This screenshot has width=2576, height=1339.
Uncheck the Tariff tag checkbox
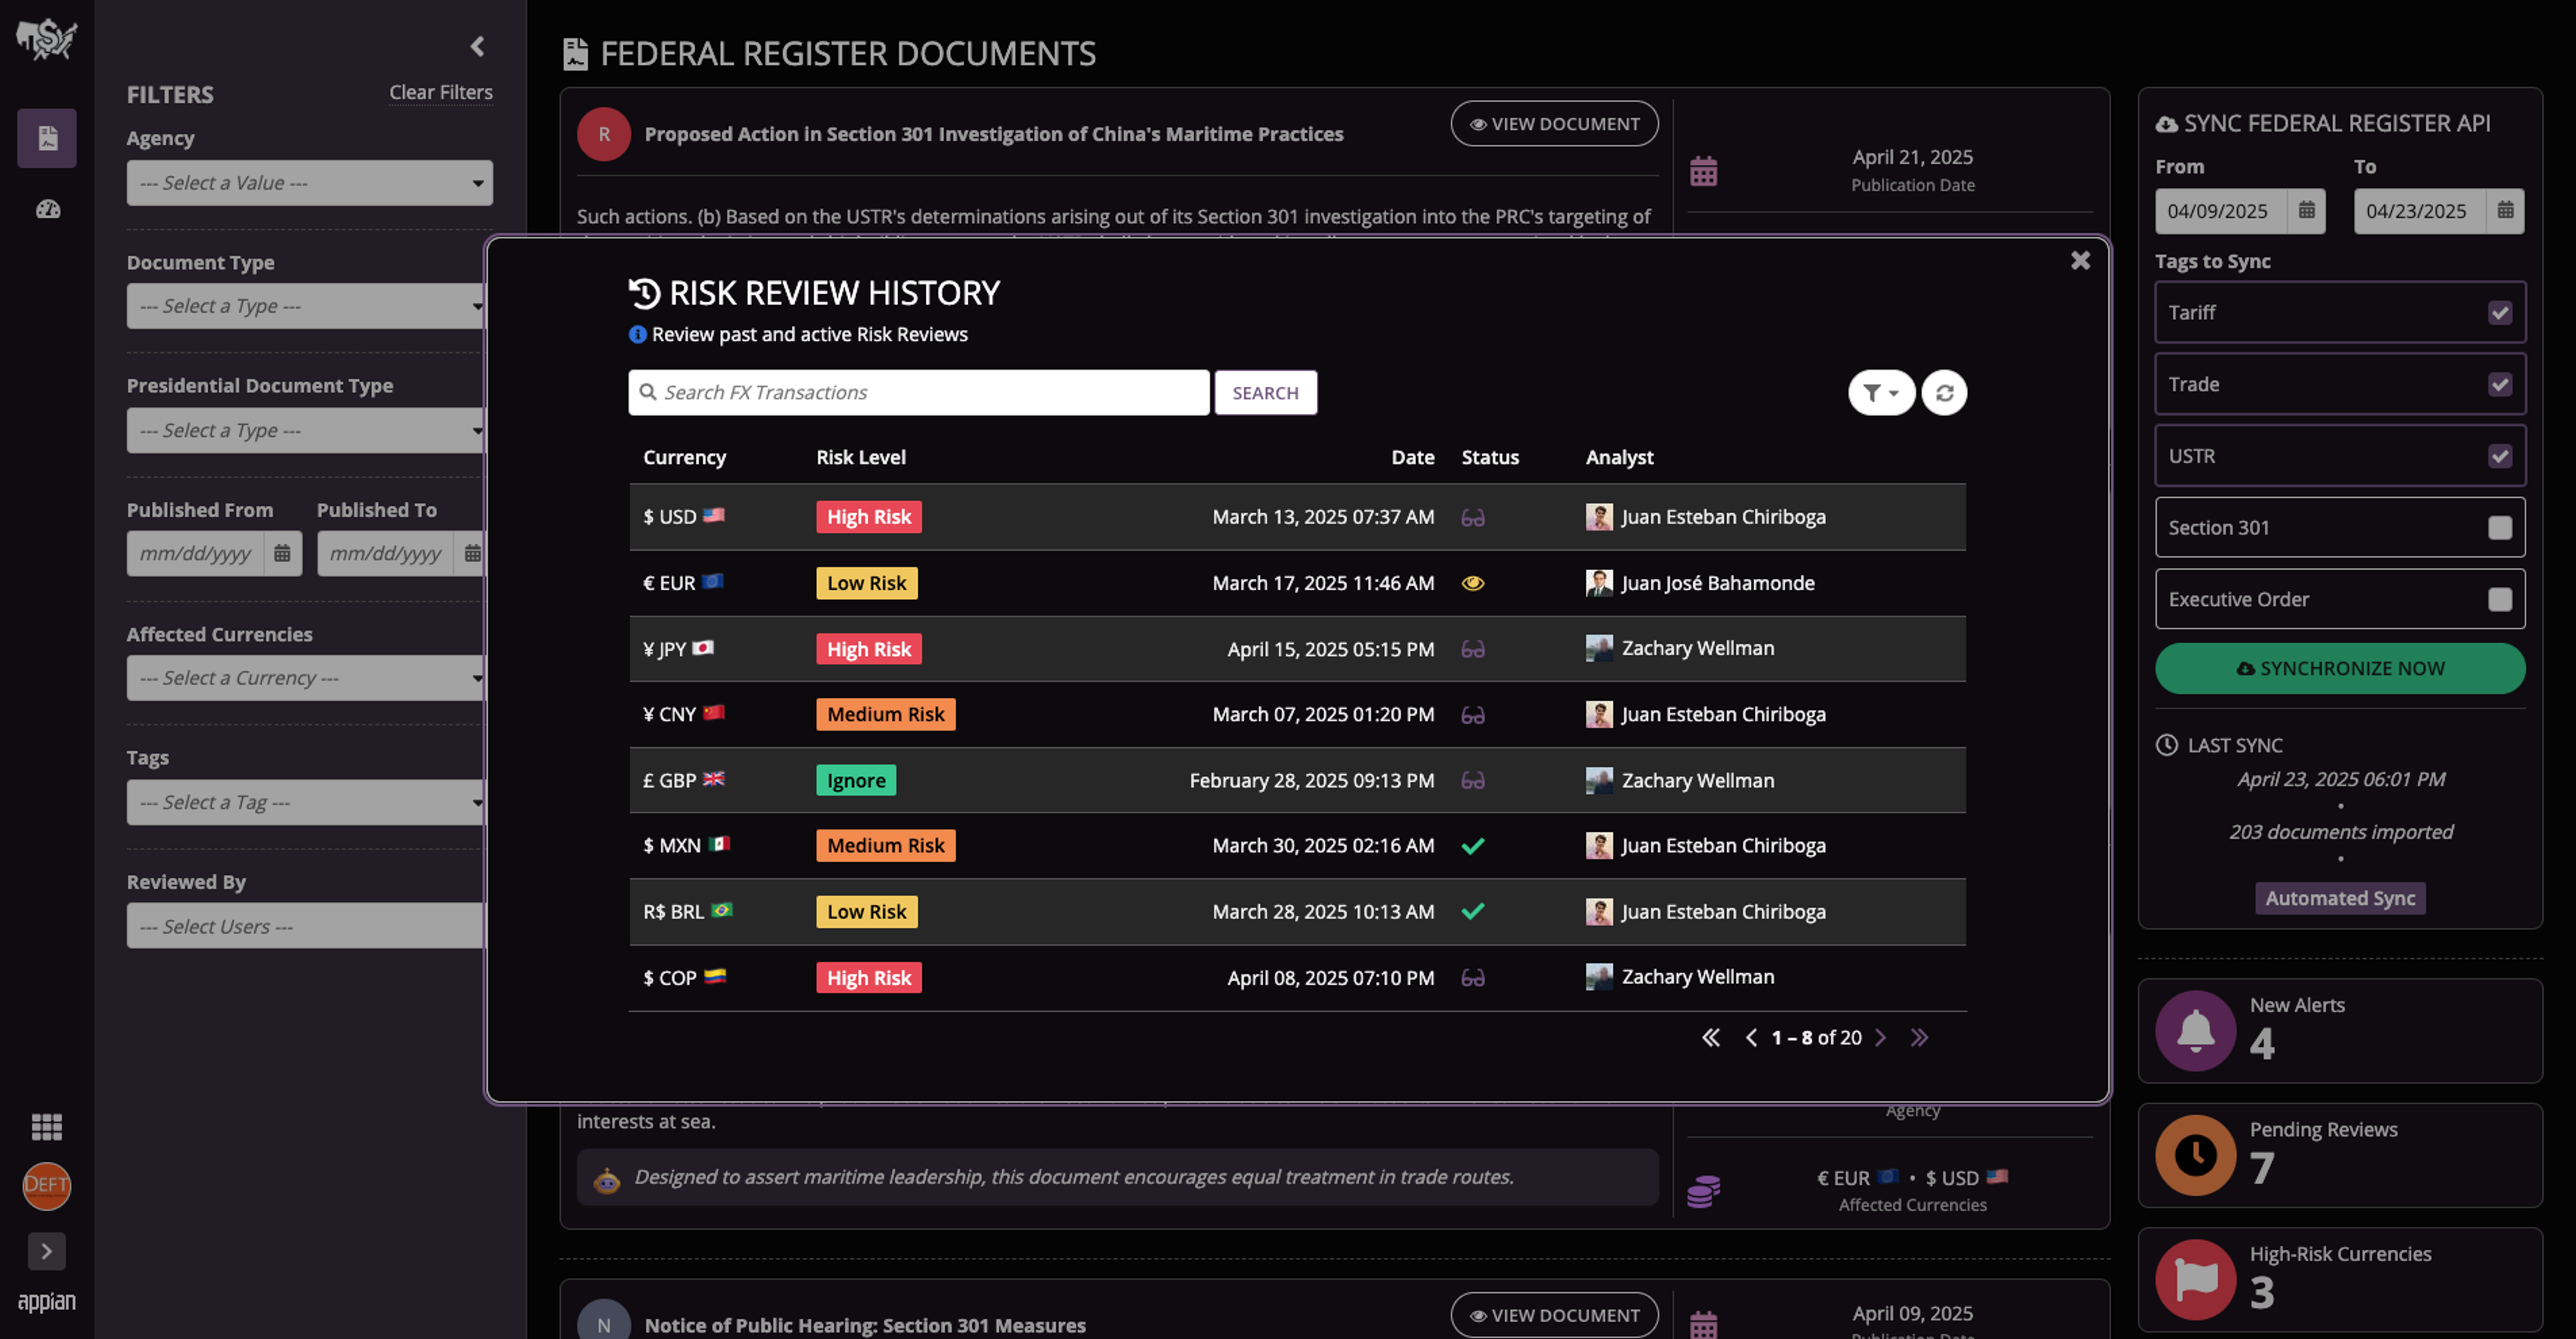coord(2499,312)
